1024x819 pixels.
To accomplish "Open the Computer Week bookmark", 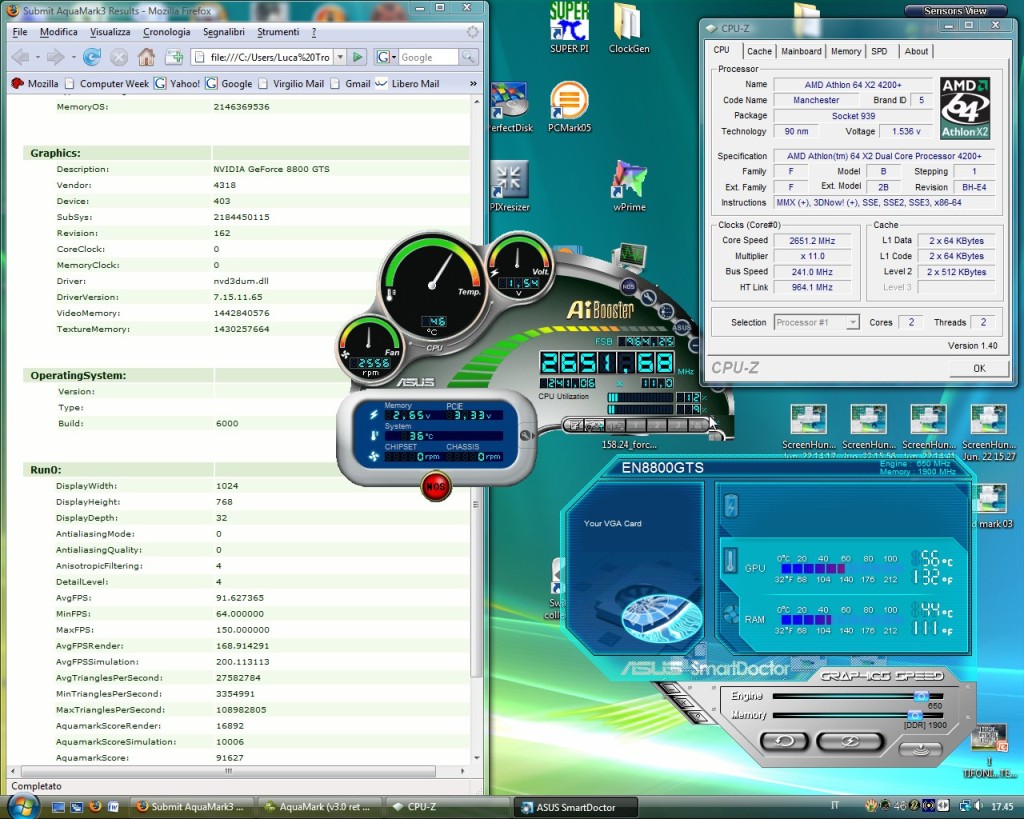I will point(106,84).
